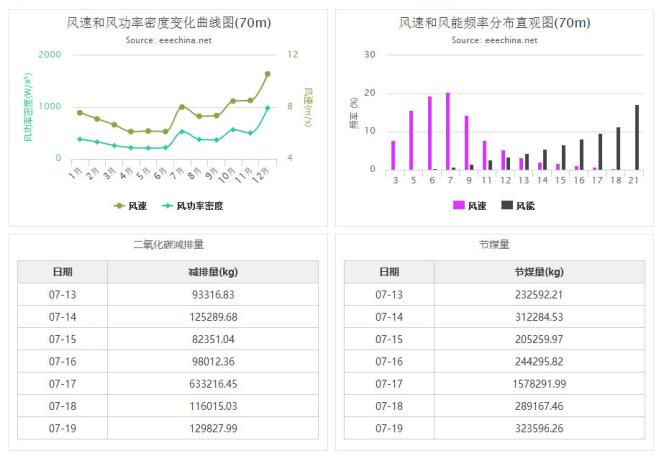Select the 1578291.99 coal saving cell
This screenshot has height=461, width=664.
click(x=539, y=383)
